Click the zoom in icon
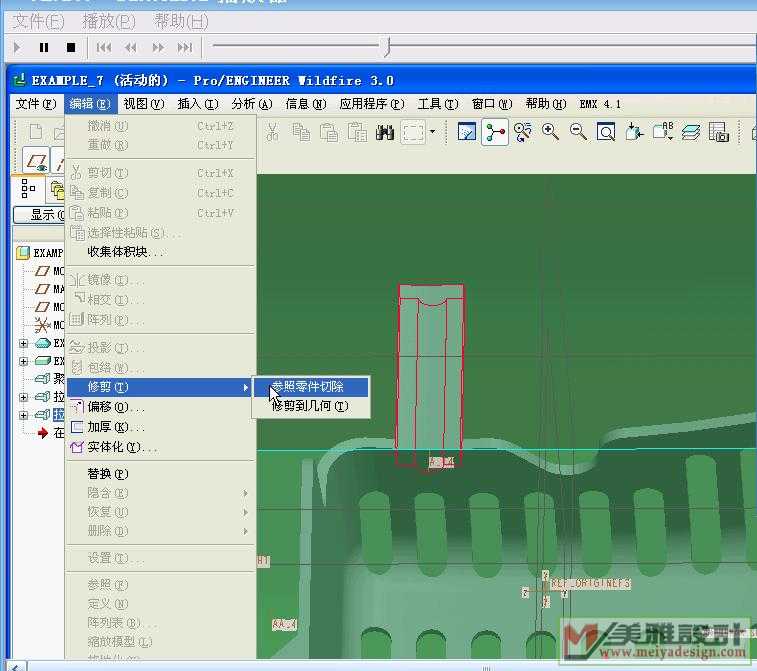 click(x=550, y=132)
